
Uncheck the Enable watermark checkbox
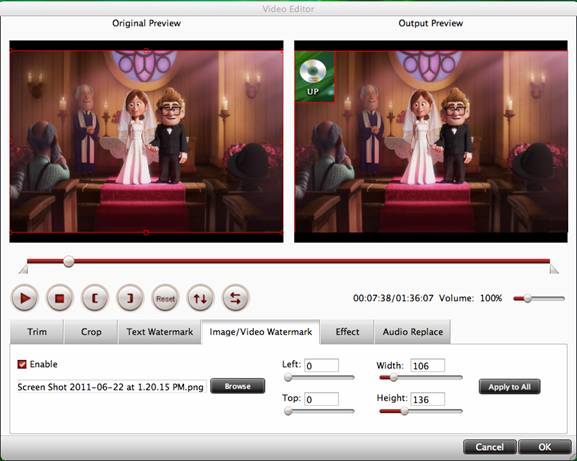(x=22, y=364)
